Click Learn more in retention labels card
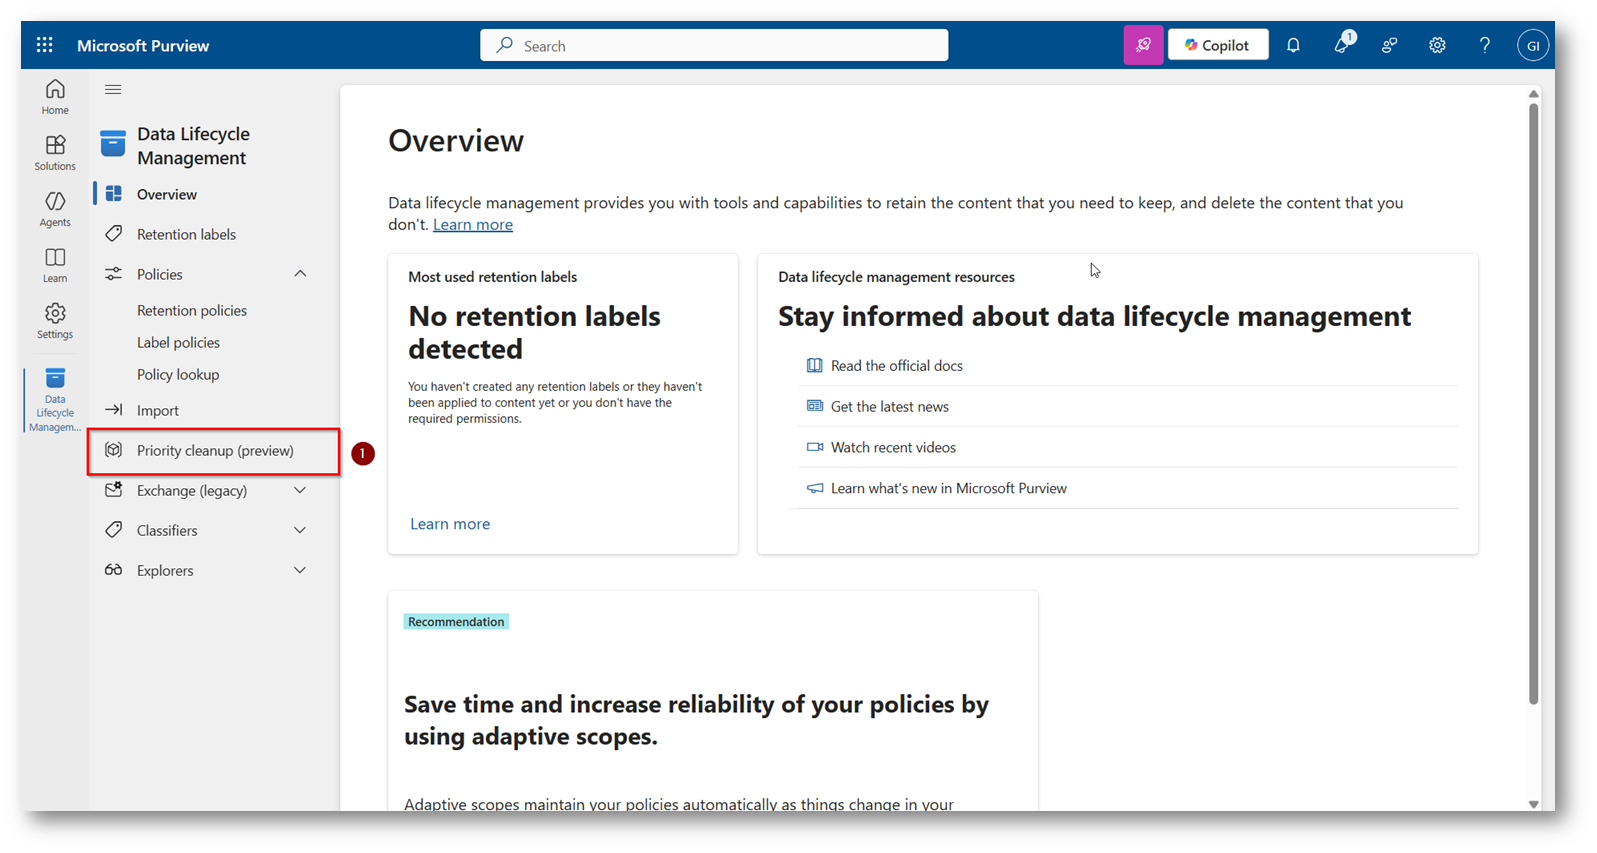Screen dimensions: 1597x853 click(x=450, y=524)
